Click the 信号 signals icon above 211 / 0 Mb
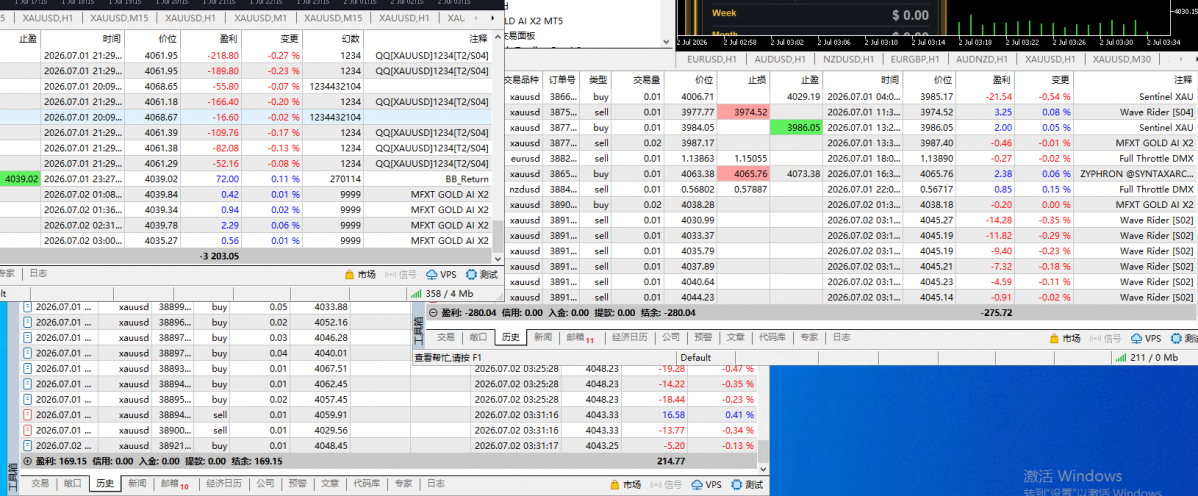The height and width of the screenshot is (496, 1198). [1096, 338]
